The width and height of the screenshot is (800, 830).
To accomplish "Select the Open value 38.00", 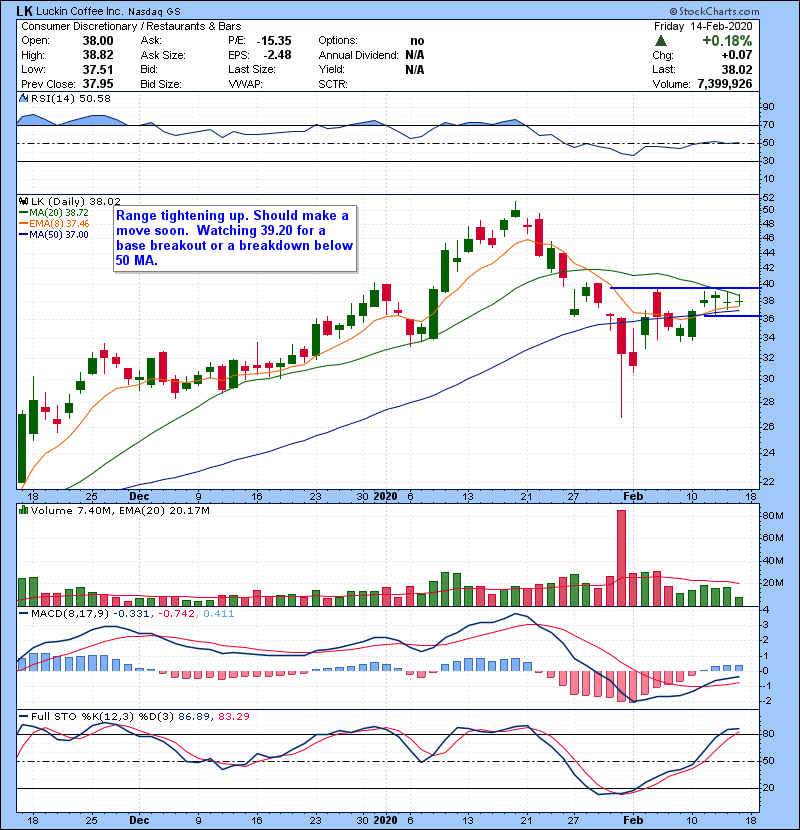I will 98,41.
